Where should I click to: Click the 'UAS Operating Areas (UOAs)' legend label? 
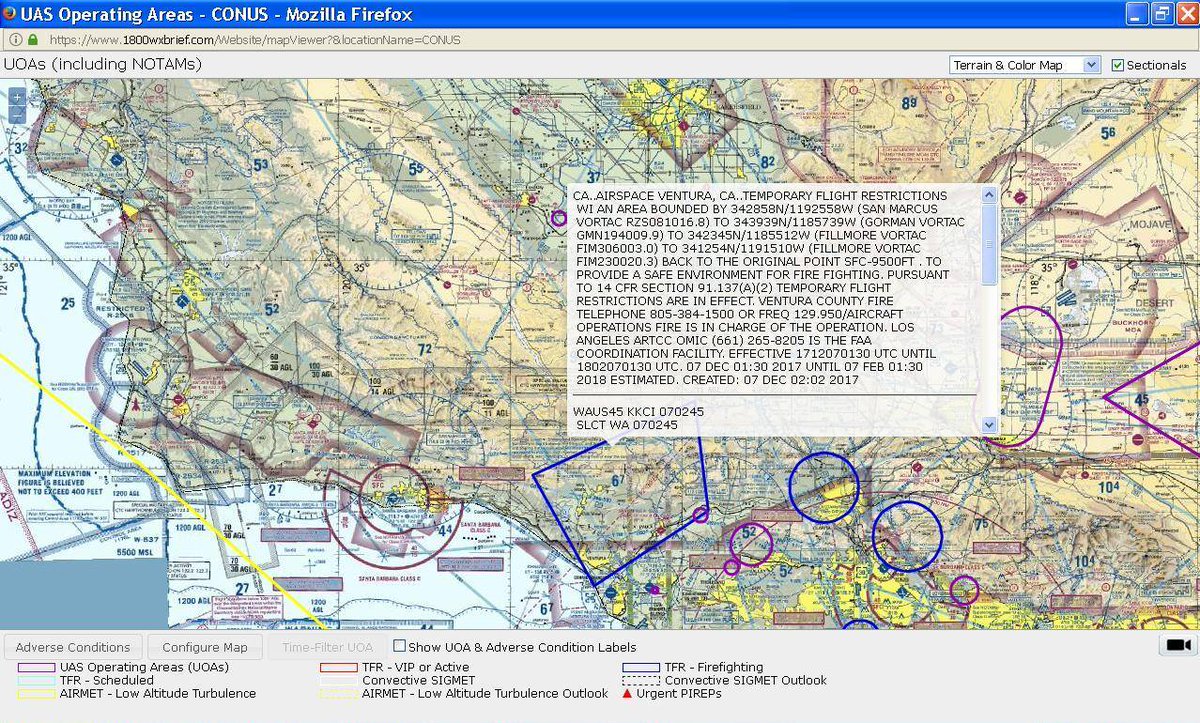point(144,667)
